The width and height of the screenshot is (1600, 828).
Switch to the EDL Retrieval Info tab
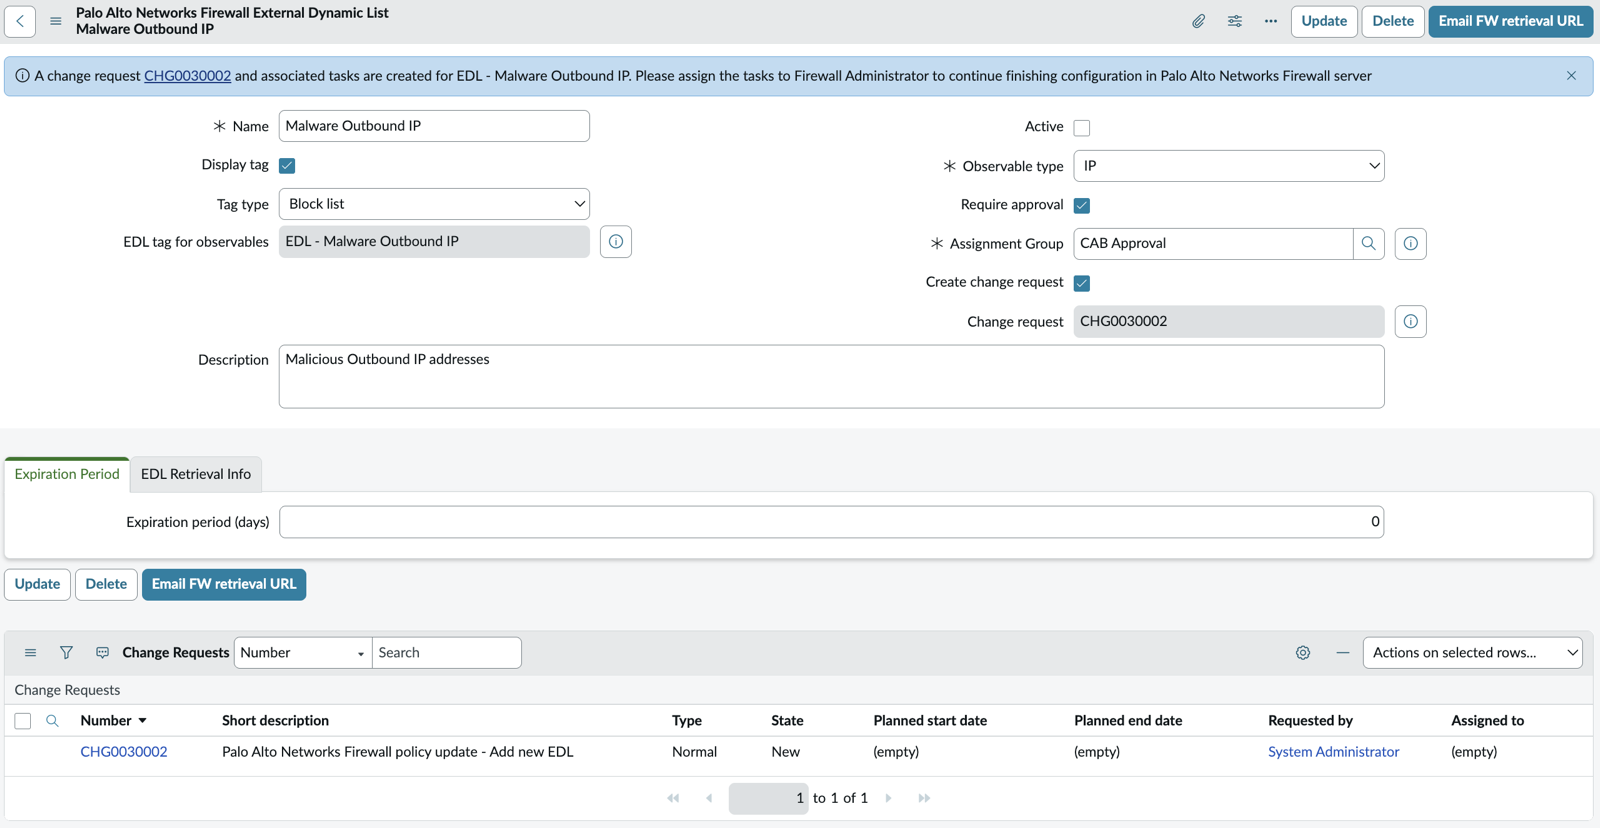196,474
